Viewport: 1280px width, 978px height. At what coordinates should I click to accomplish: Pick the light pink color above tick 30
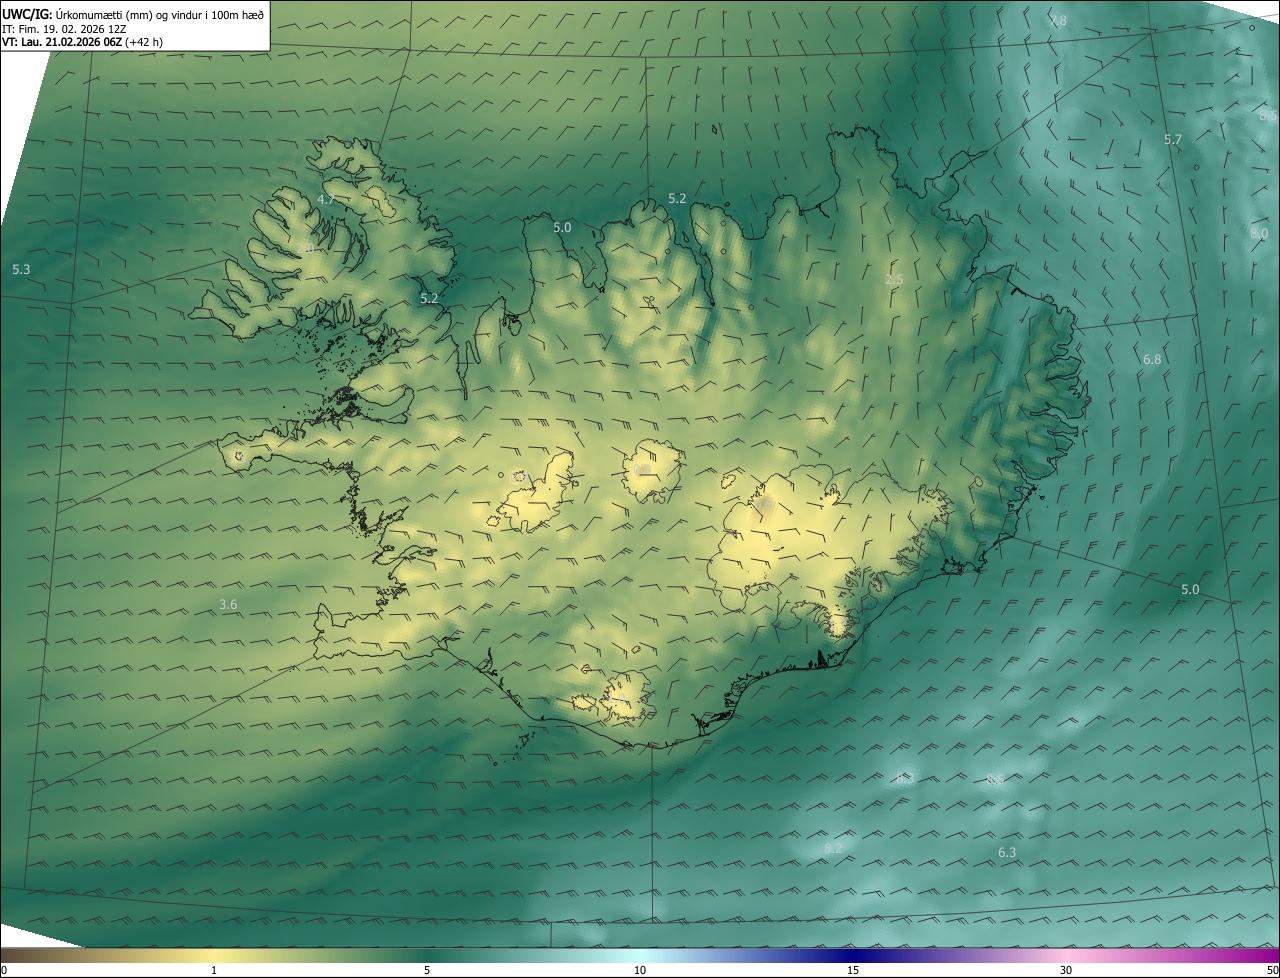coord(1066,955)
